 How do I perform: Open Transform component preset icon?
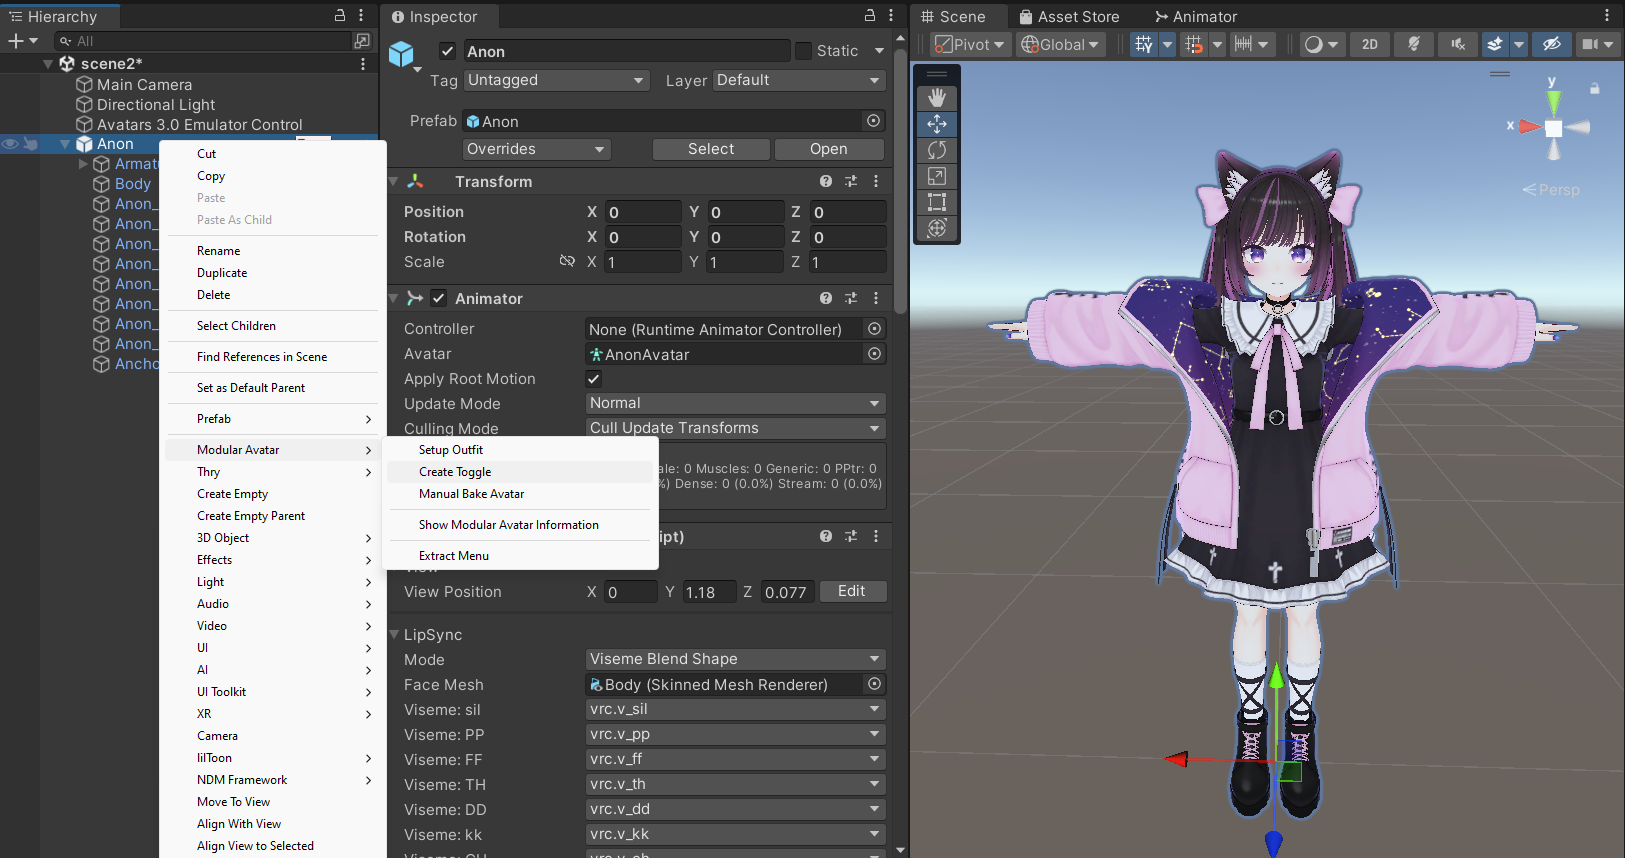pos(851,182)
